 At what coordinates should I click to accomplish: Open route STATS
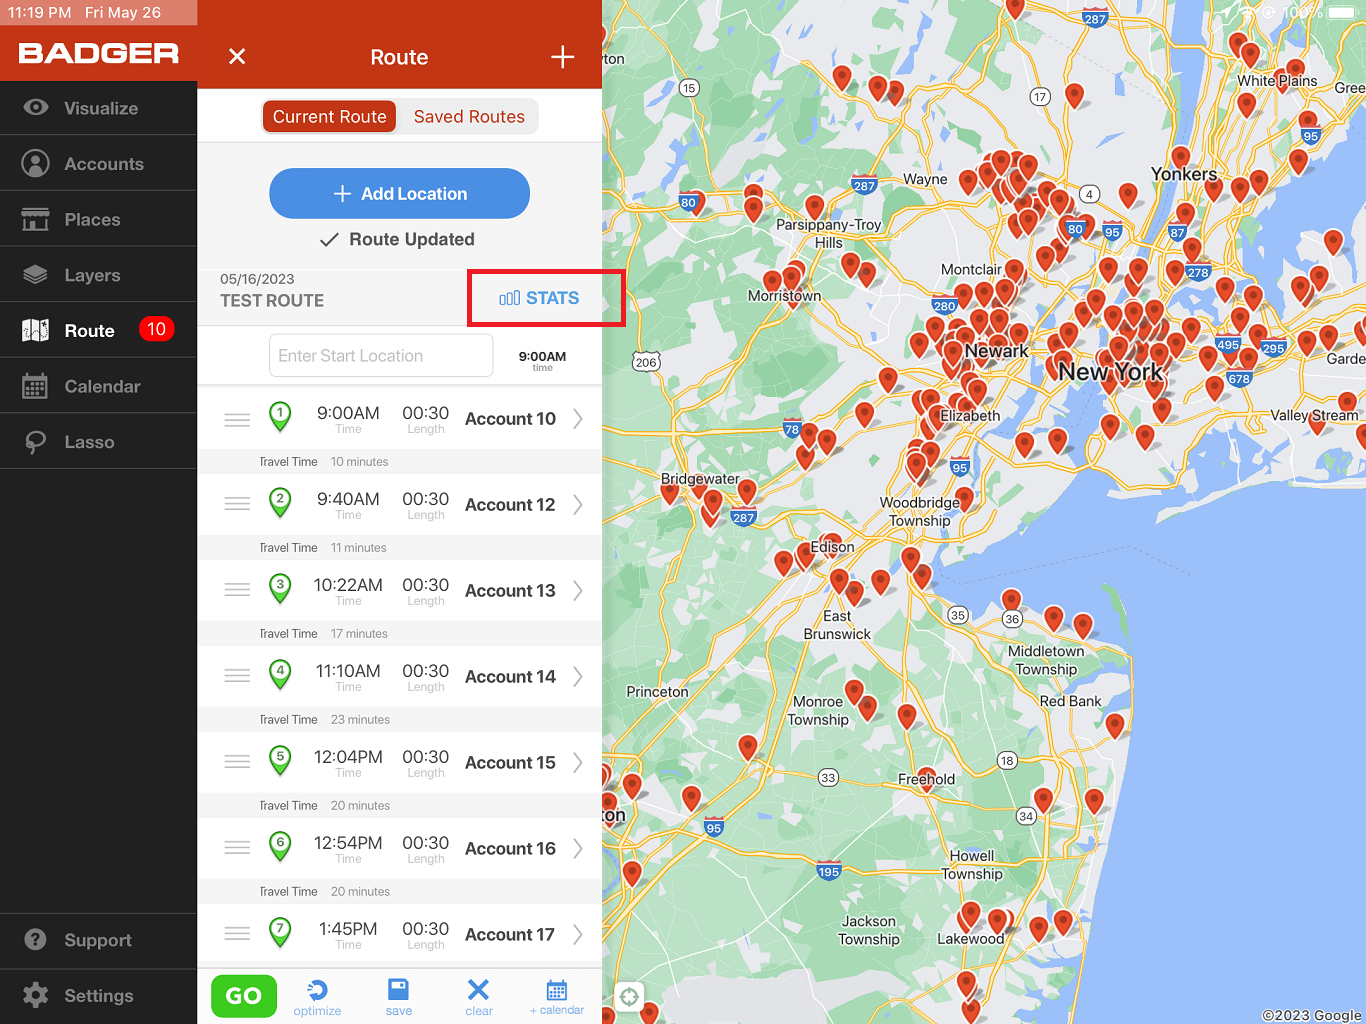pyautogui.click(x=540, y=298)
